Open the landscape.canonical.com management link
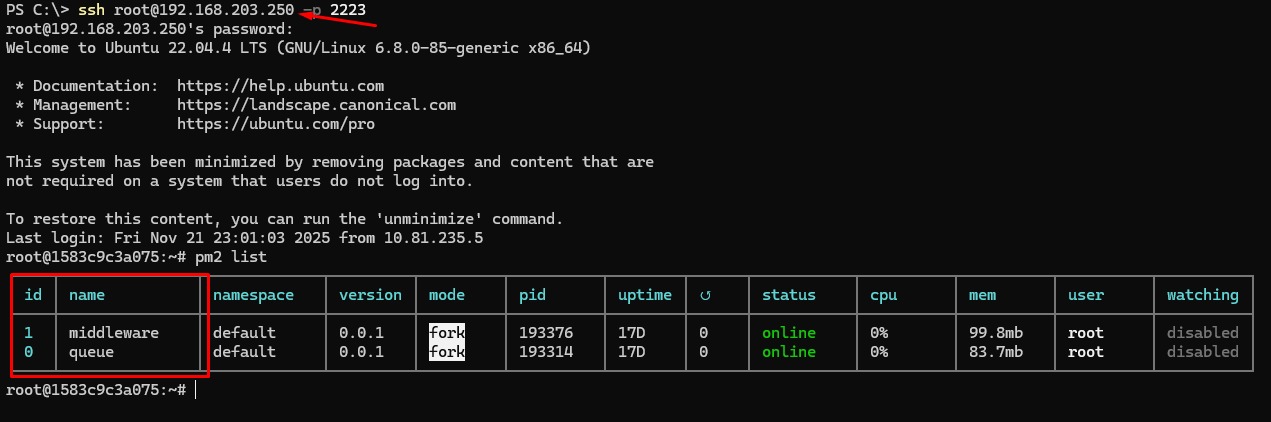The width and height of the screenshot is (1271, 422). (x=316, y=105)
